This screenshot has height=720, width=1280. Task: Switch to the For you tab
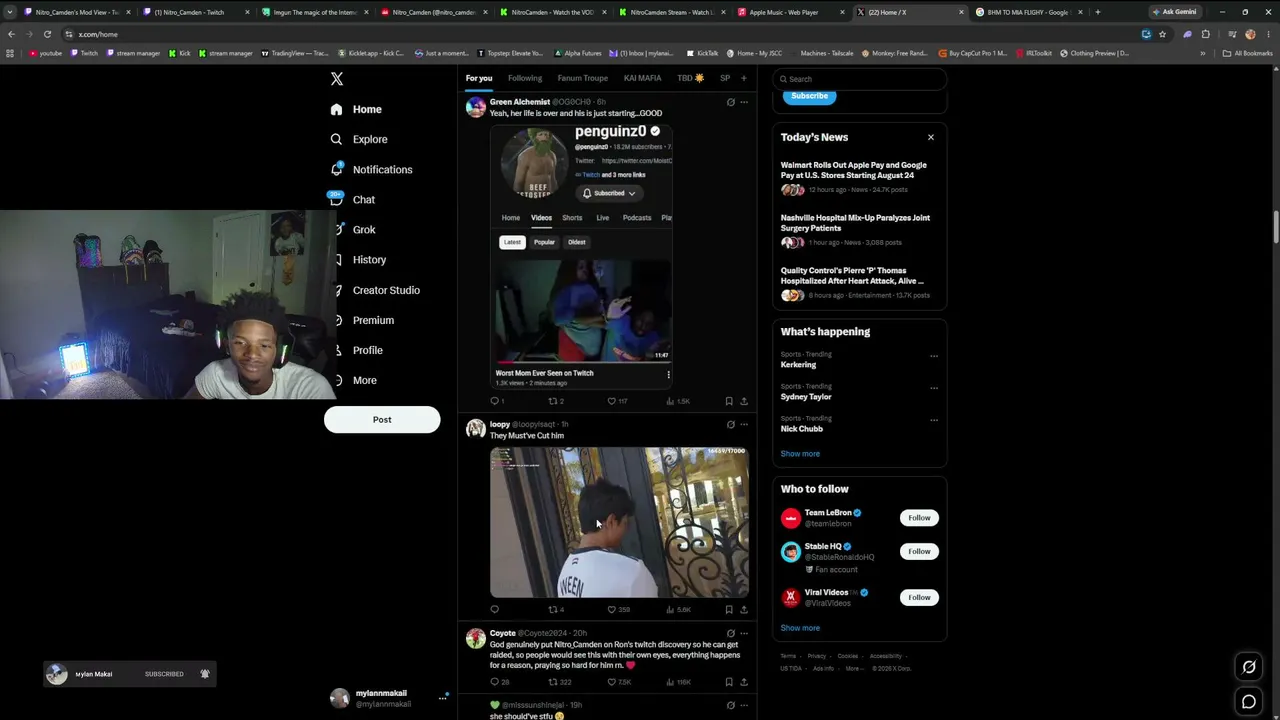pos(479,78)
